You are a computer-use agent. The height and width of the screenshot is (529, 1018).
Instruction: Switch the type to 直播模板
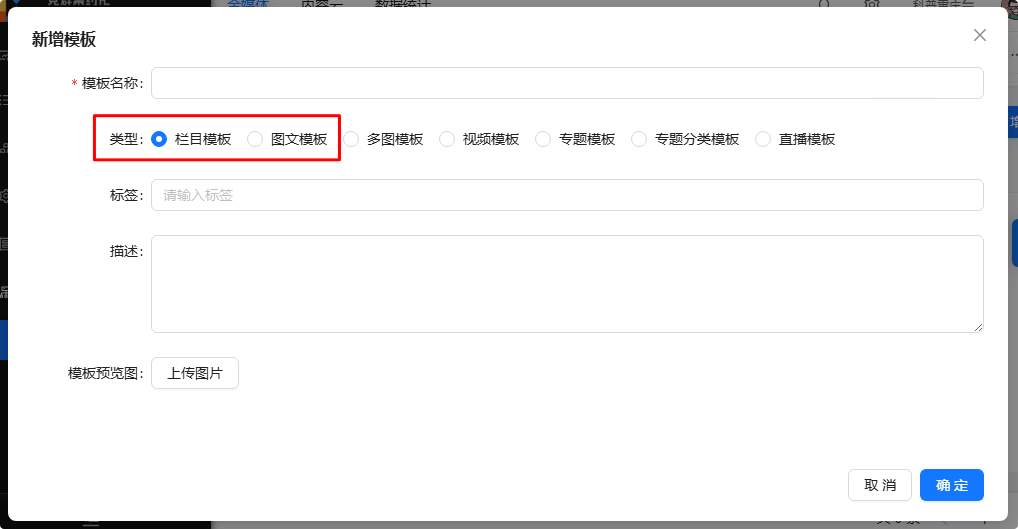(x=763, y=139)
